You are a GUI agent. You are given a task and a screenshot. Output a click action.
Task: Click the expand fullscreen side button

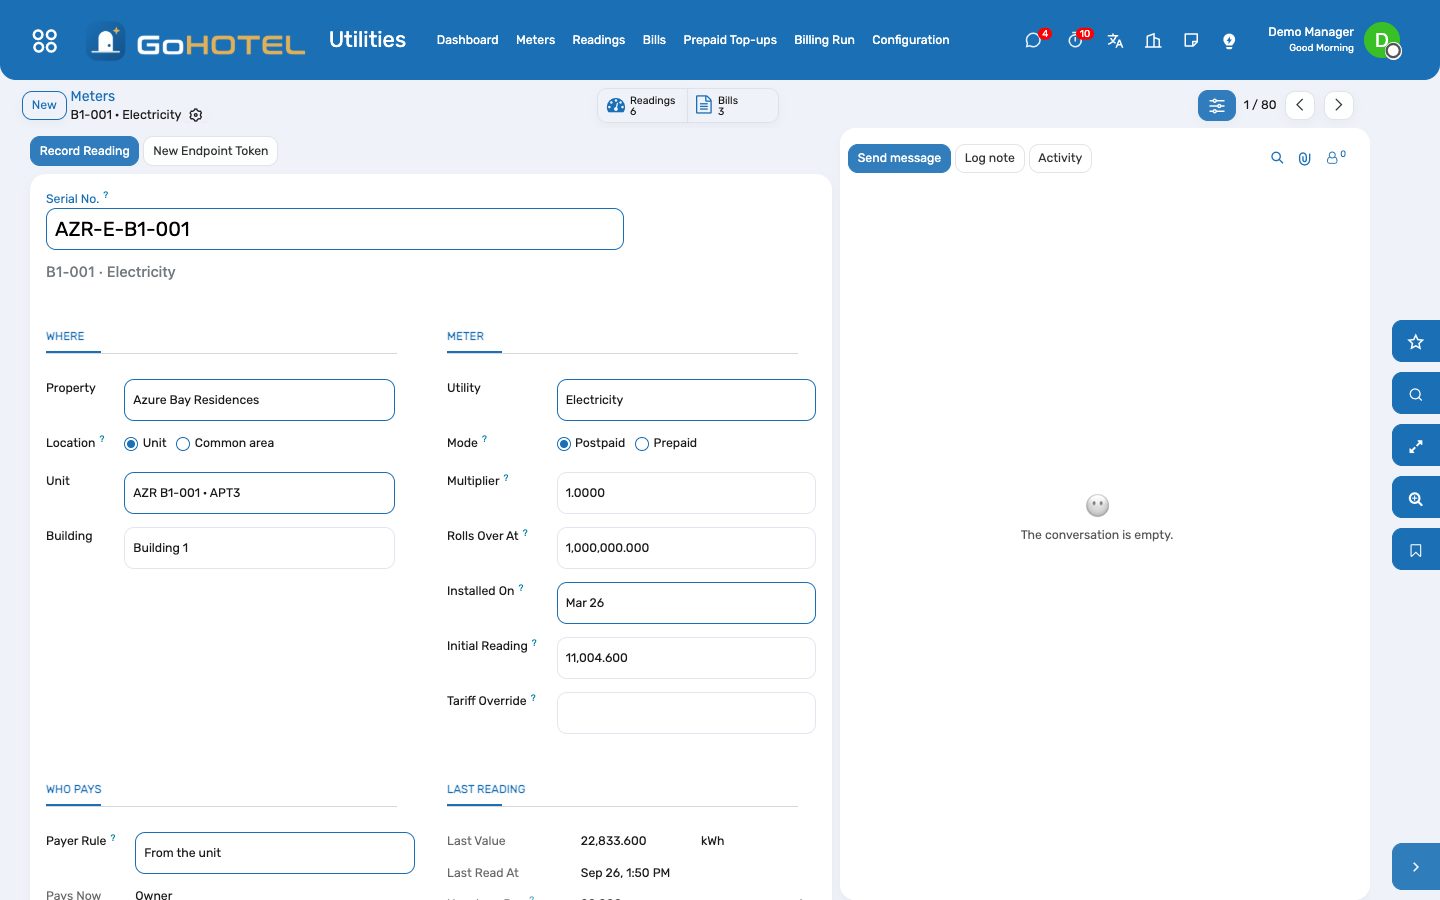coord(1416,446)
